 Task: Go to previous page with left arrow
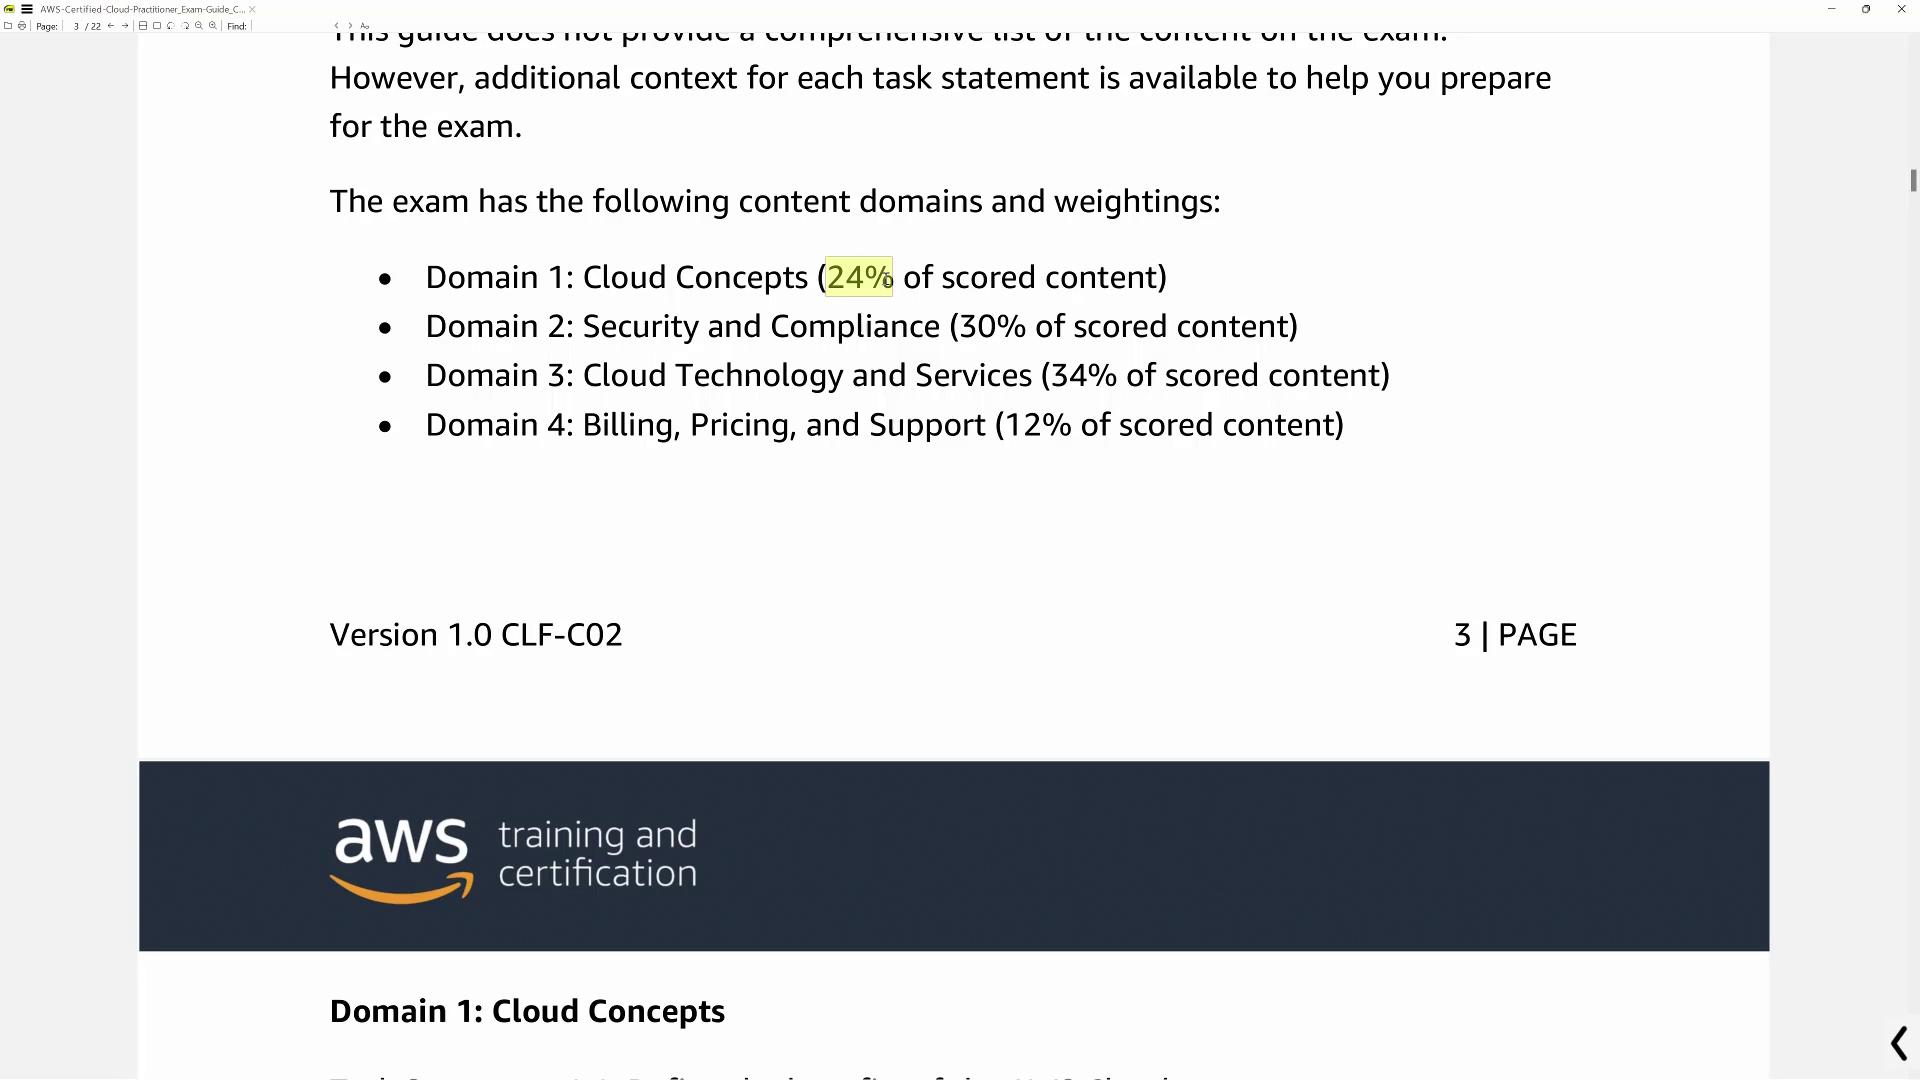click(111, 26)
